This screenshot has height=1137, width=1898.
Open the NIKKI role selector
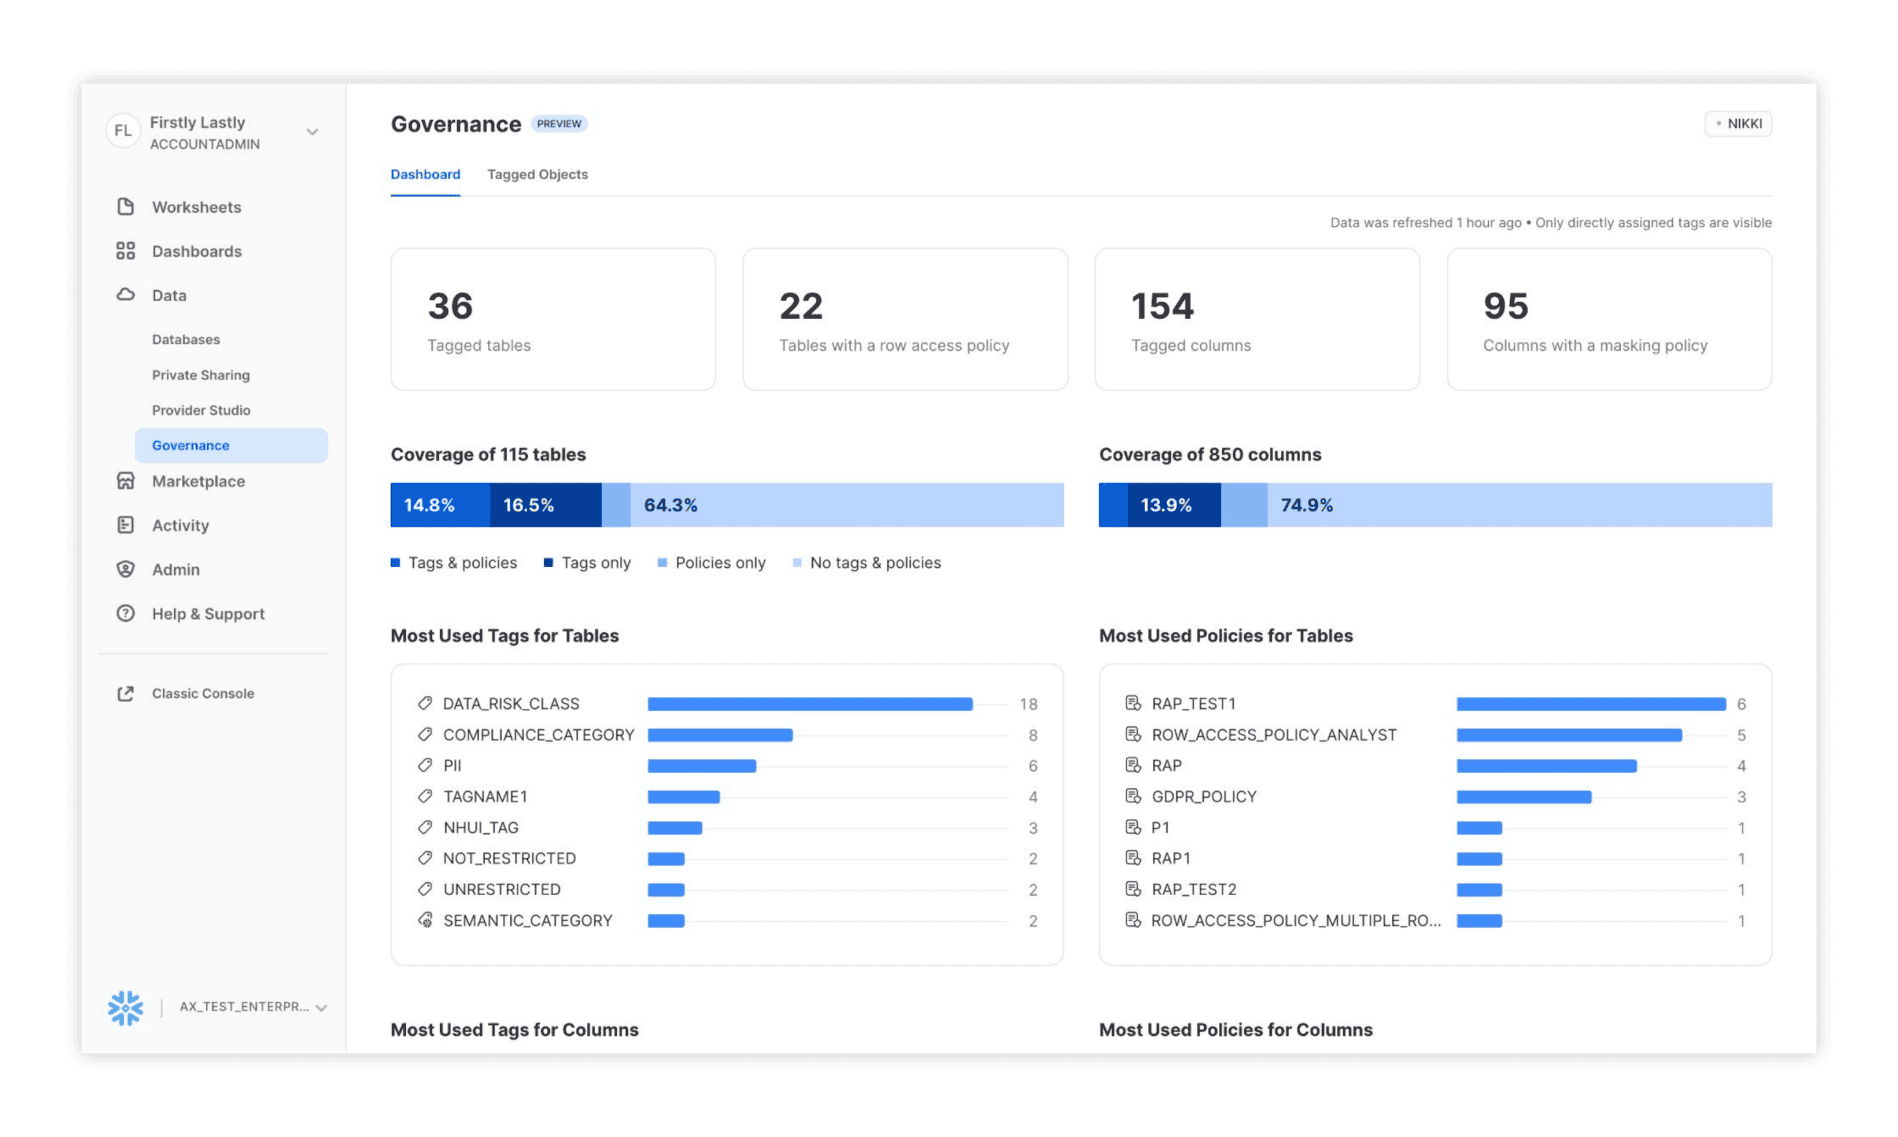click(1738, 124)
